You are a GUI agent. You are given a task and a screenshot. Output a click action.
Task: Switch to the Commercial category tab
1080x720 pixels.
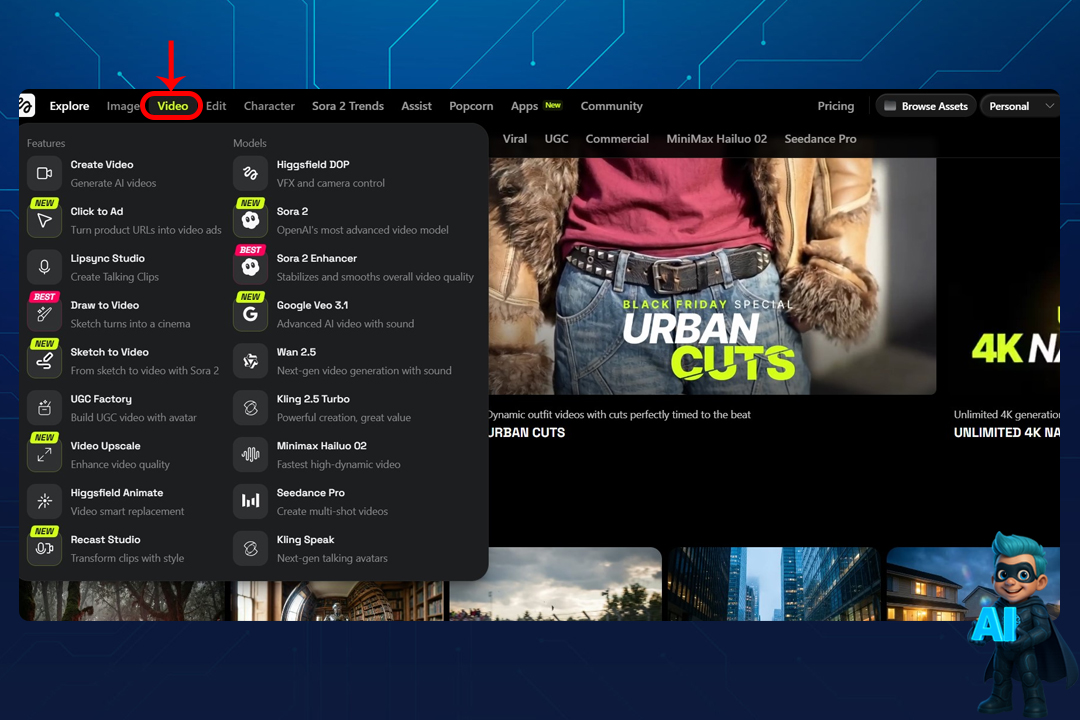[x=617, y=139]
